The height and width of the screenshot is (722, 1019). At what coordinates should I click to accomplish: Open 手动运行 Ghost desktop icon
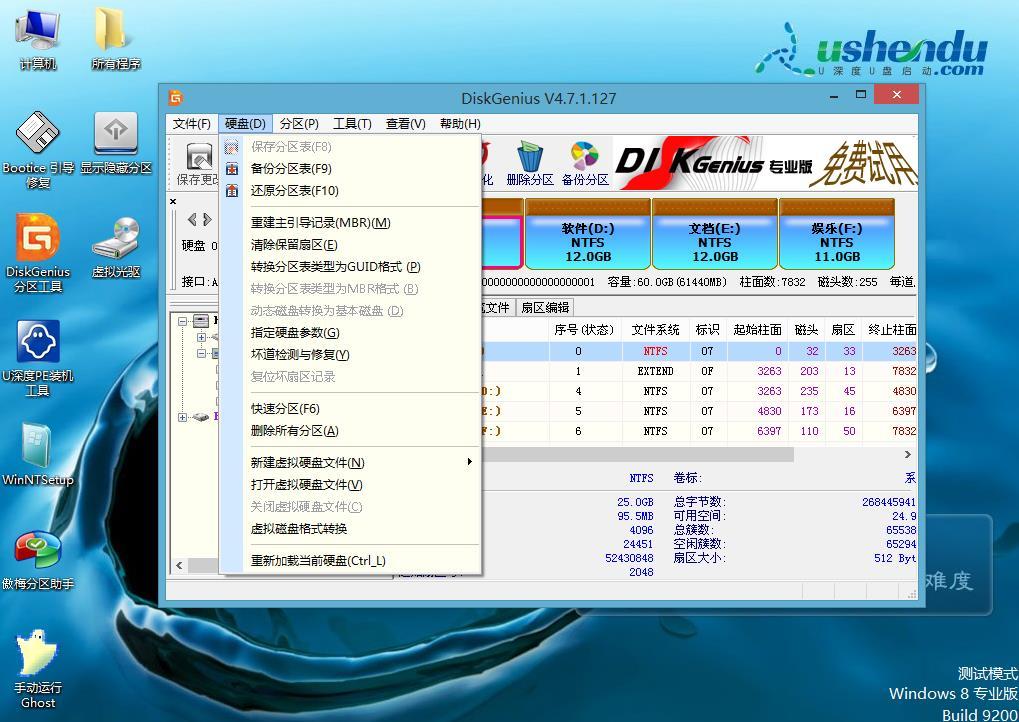click(38, 669)
